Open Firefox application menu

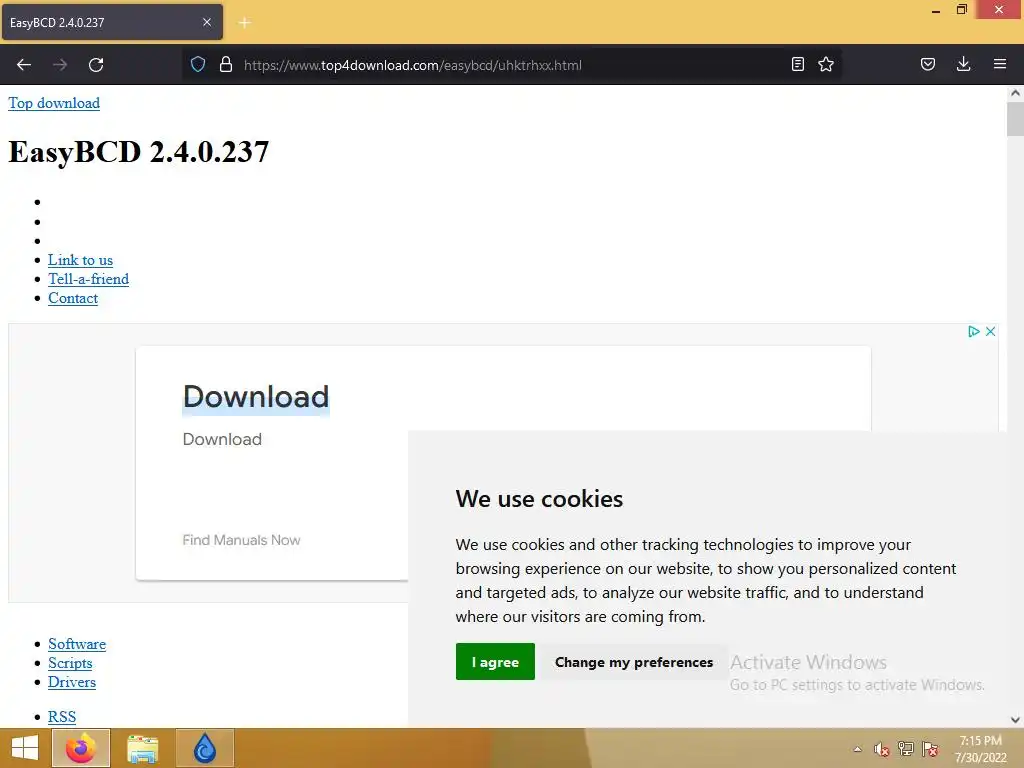click(1000, 64)
